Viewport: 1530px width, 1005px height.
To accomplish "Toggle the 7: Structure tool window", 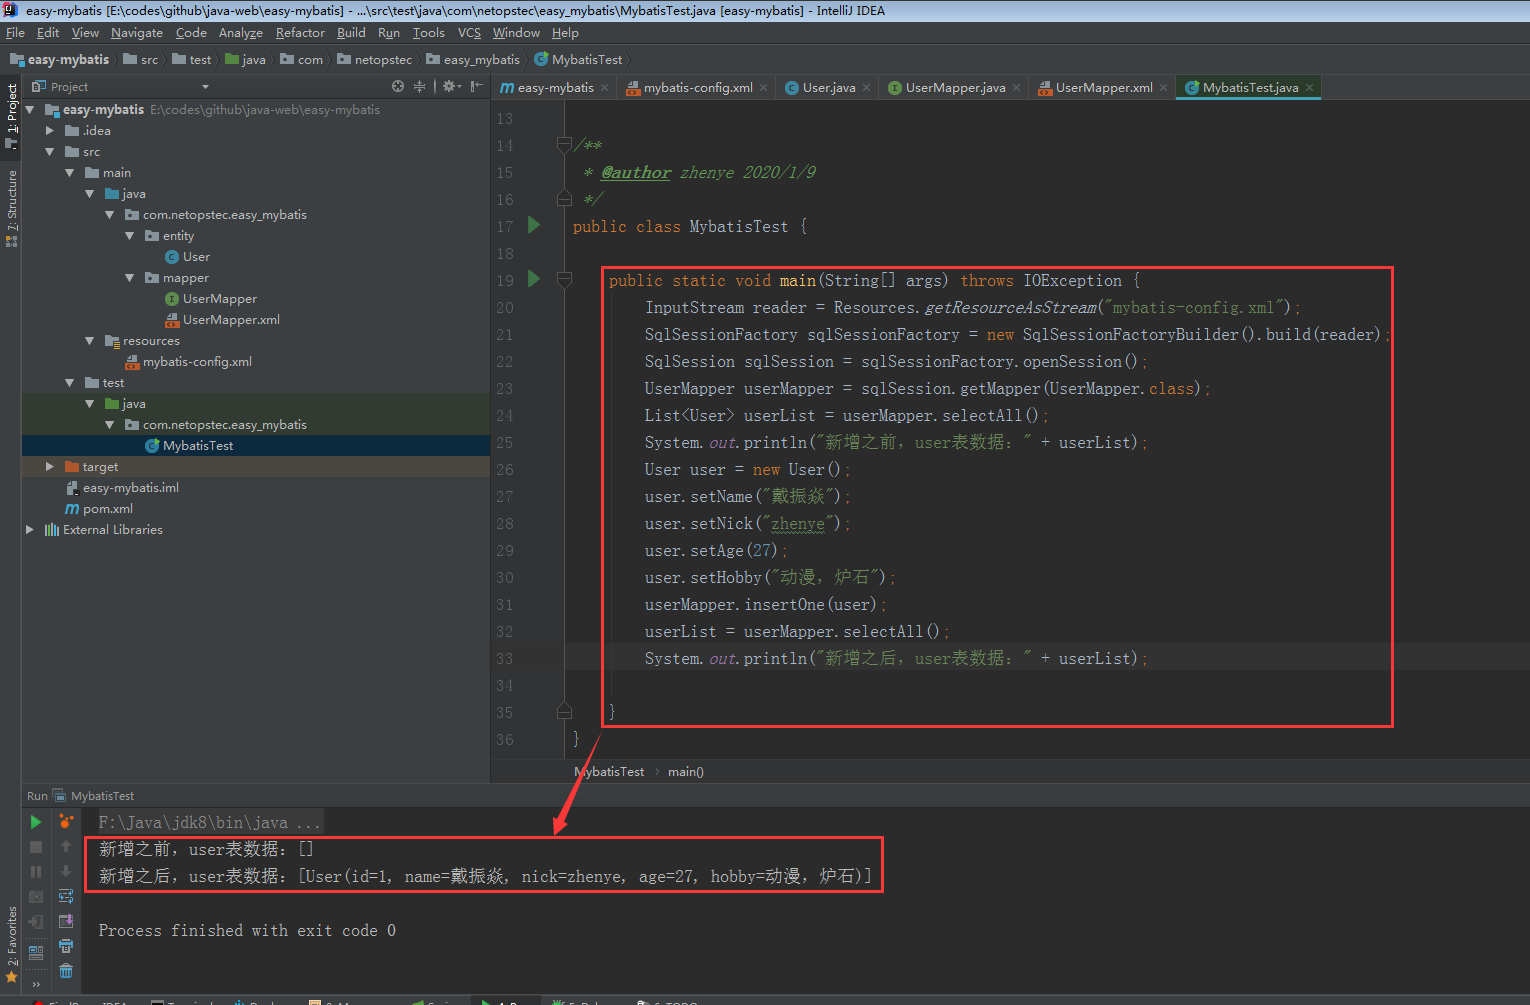I will [11, 208].
